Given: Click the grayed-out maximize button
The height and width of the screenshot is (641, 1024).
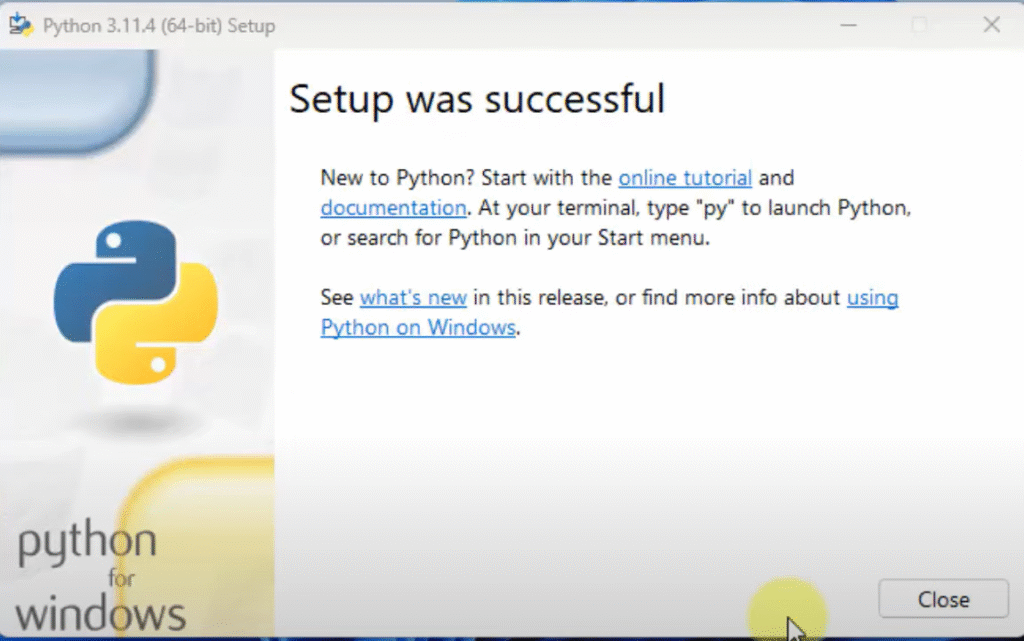Looking at the screenshot, I should point(918,25).
